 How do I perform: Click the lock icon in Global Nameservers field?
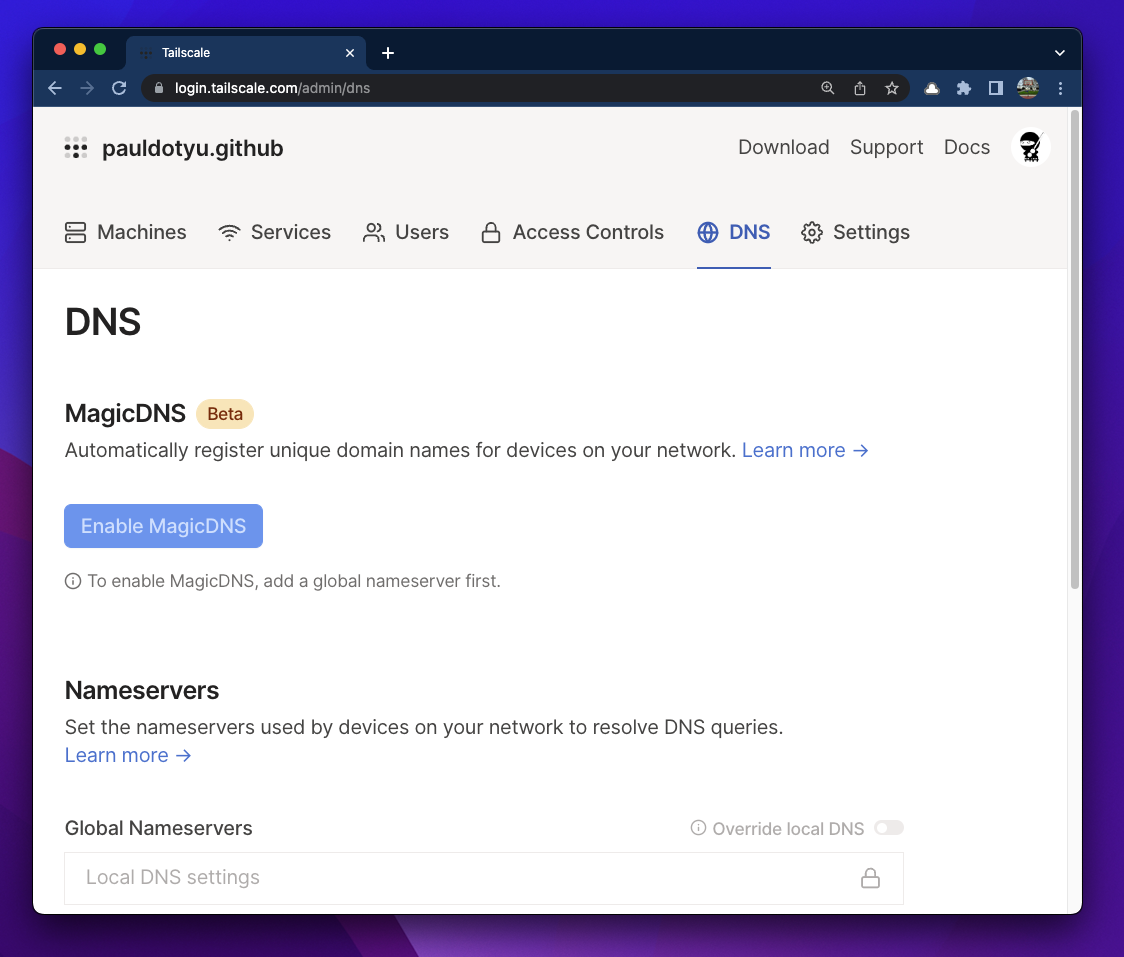pos(870,878)
